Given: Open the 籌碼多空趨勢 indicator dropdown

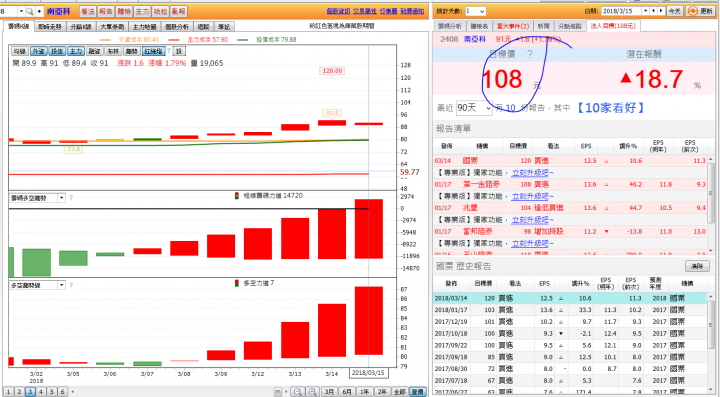Looking at the screenshot, I should coord(62,198).
